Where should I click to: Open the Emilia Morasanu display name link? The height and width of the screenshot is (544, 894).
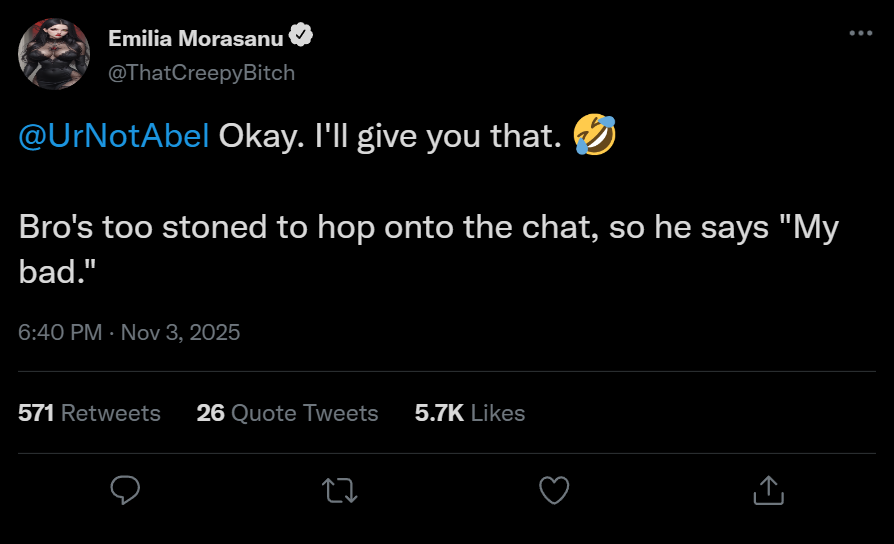coord(196,38)
